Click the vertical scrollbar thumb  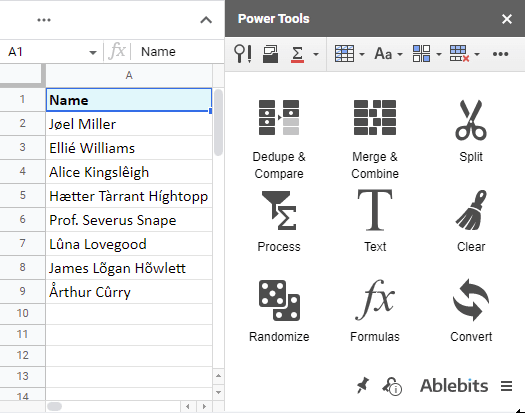point(219,122)
